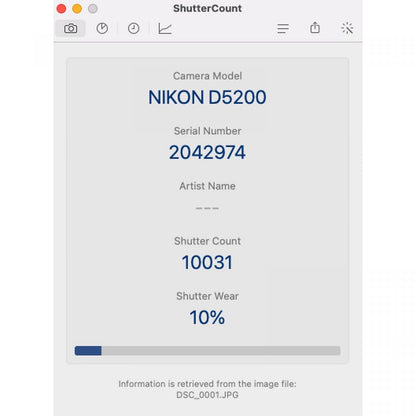Image resolution: width=416 pixels, height=416 pixels.
Task: Click the serial number 2042974
Action: (x=207, y=152)
